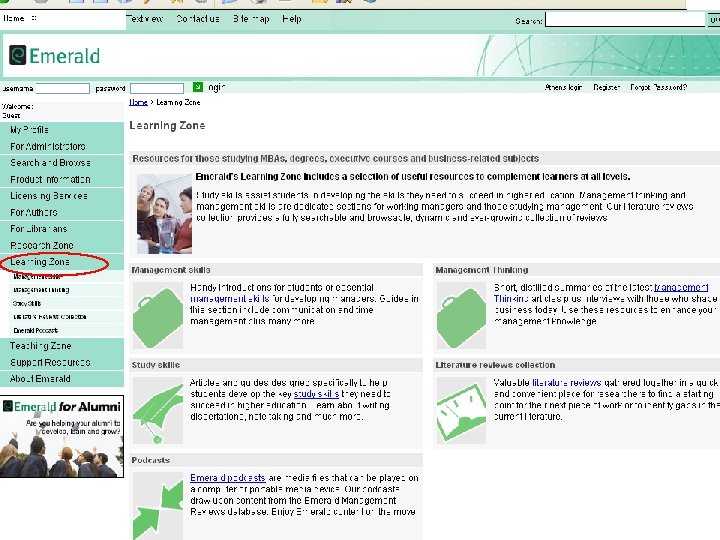Select Learning Zone in the sidebar
This screenshot has height=540, width=720.
pos(62,262)
